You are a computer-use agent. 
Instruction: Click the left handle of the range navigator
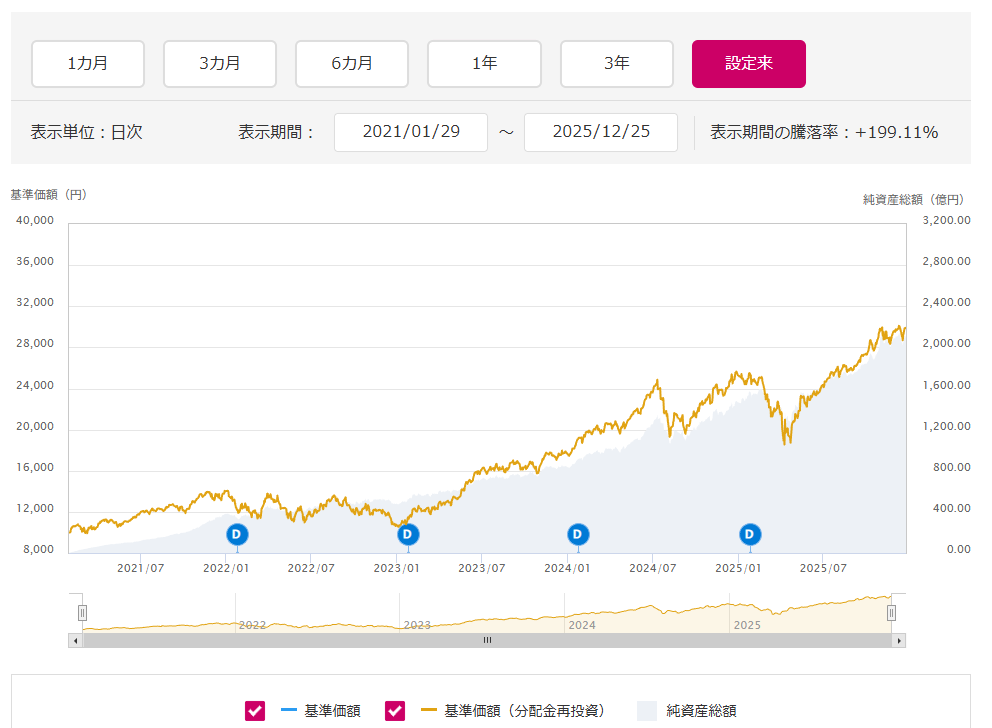[x=83, y=612]
